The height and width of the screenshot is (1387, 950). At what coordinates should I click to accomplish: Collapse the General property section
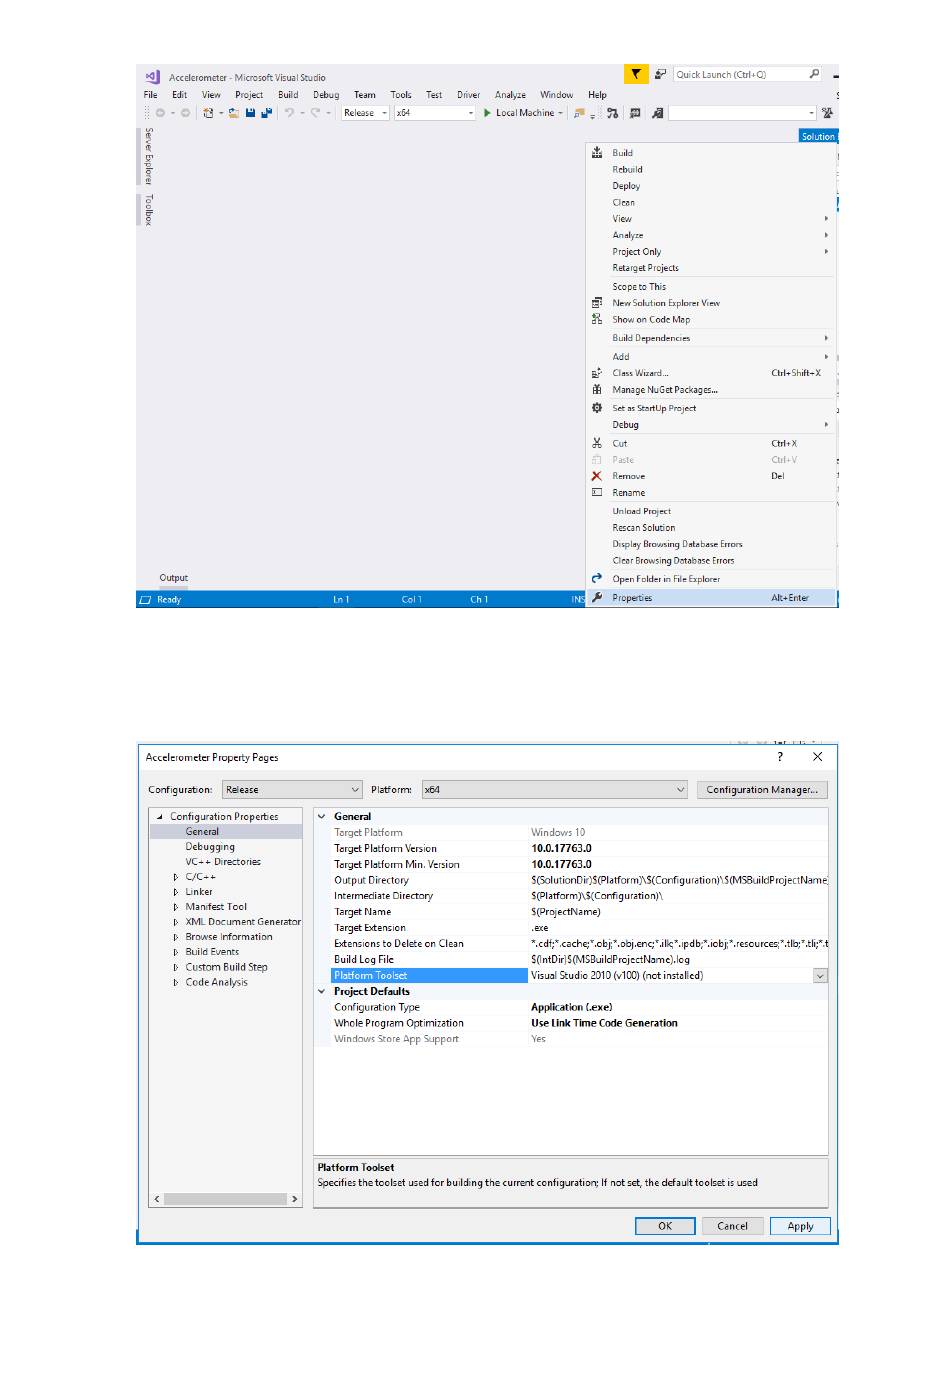point(322,817)
